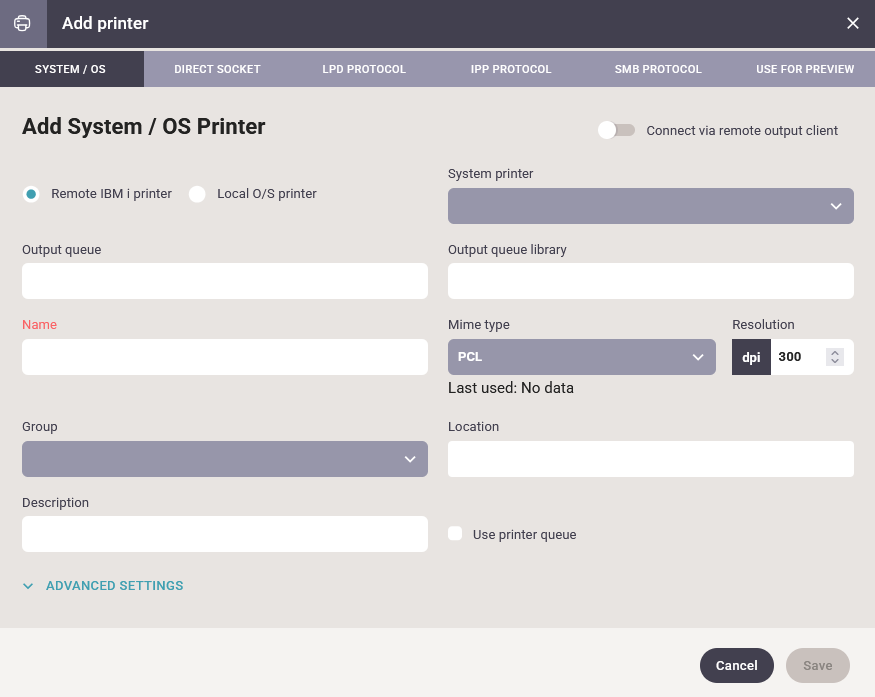This screenshot has width=875, height=697.
Task: Click the Save button
Action: tap(818, 665)
